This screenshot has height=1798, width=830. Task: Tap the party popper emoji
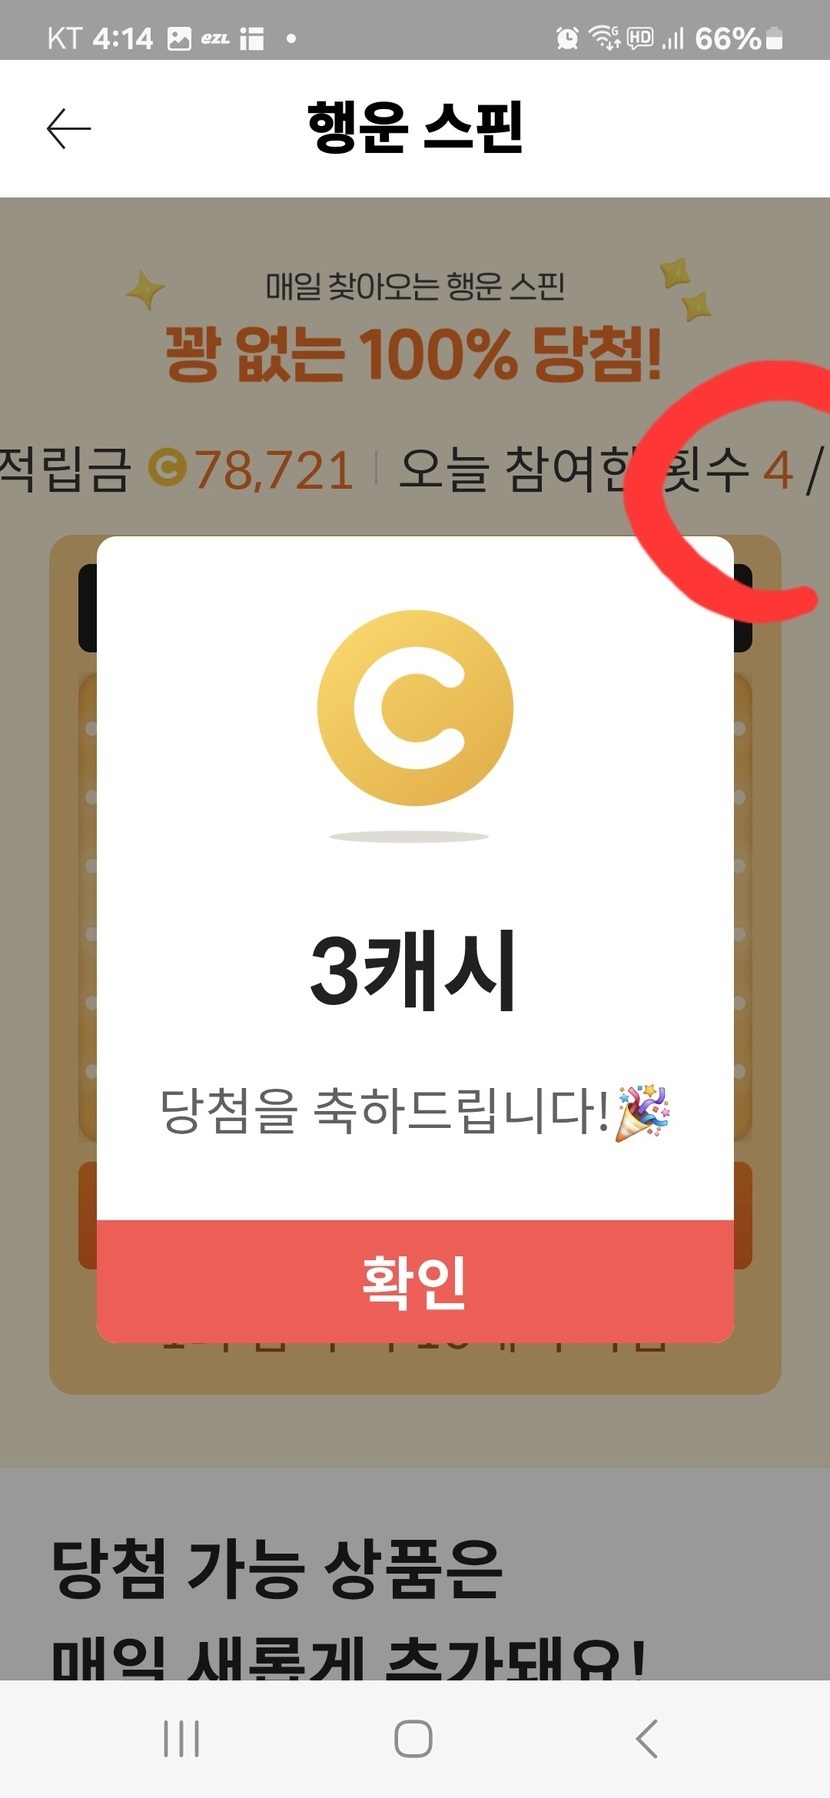[642, 1111]
